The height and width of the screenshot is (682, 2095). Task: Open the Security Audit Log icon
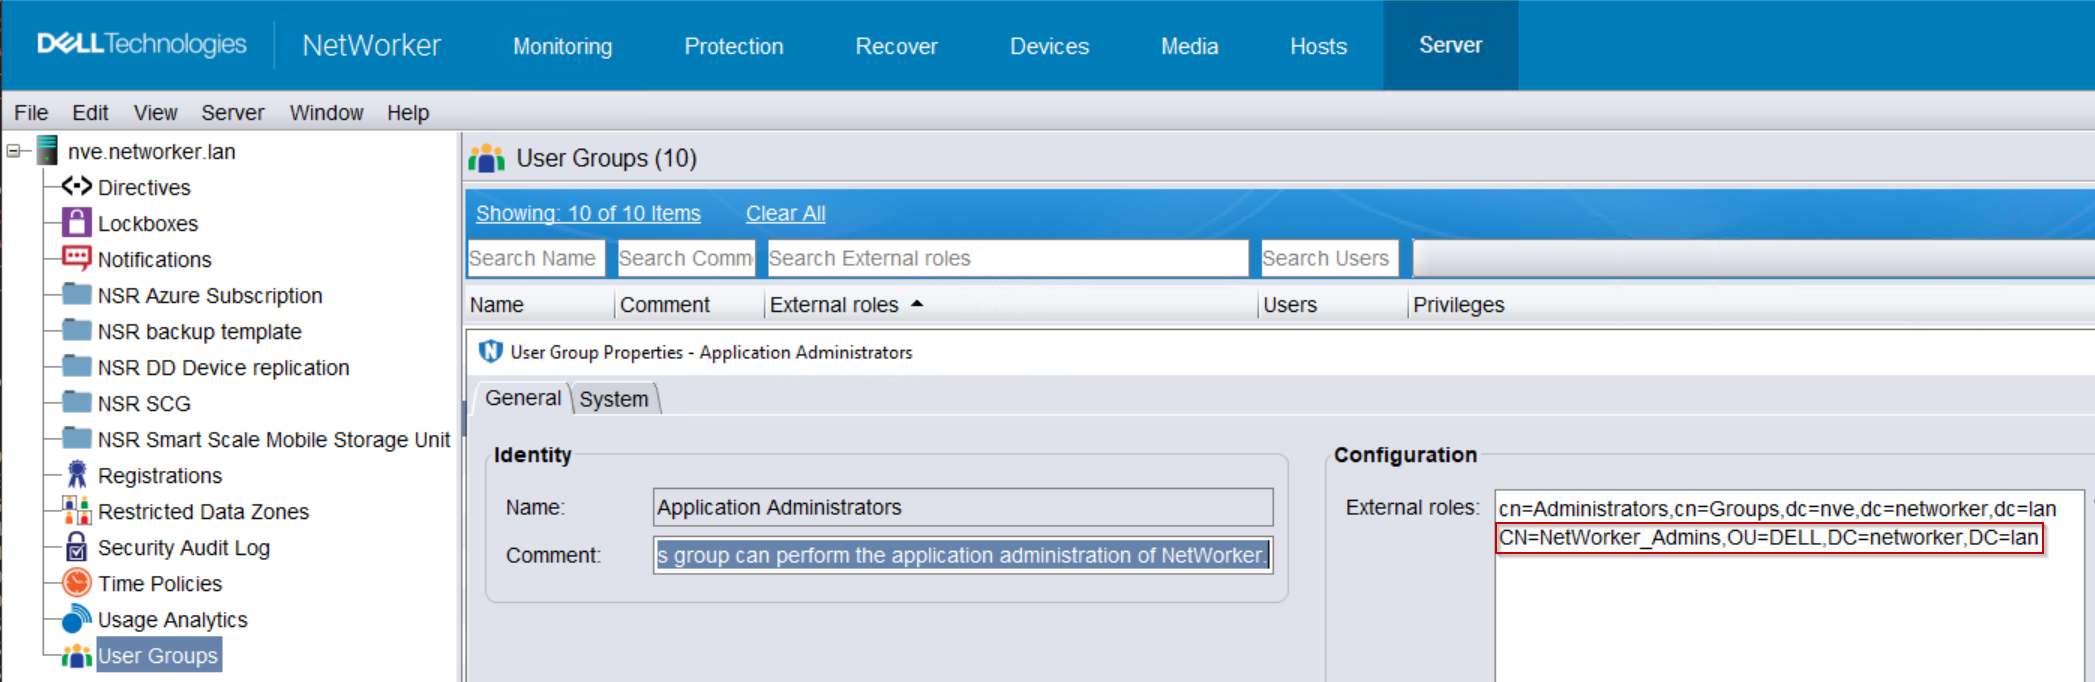tap(76, 547)
